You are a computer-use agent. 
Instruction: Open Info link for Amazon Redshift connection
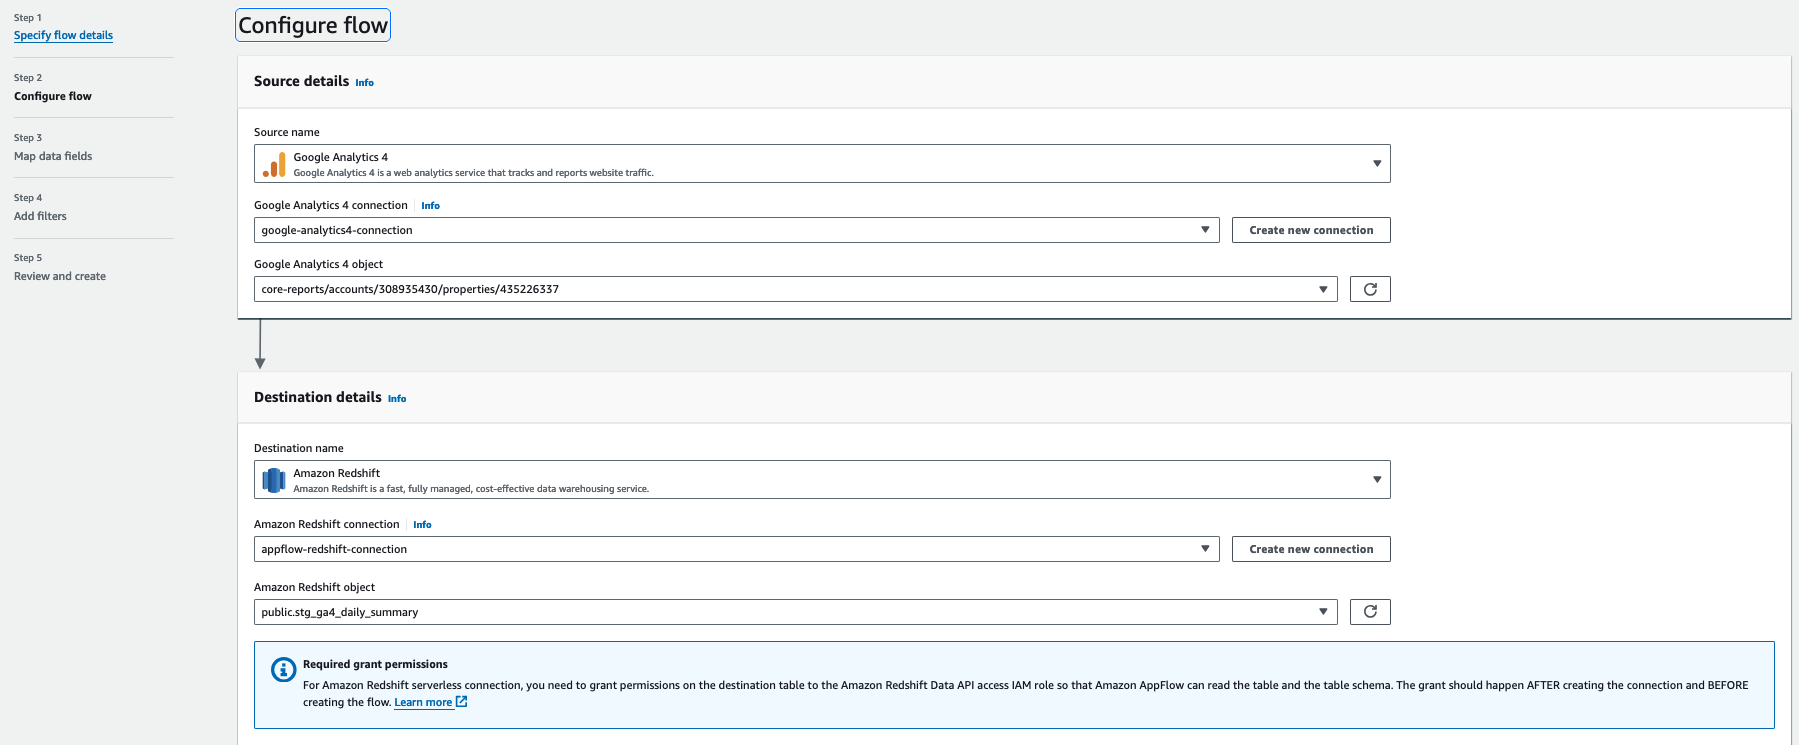pyautogui.click(x=423, y=525)
